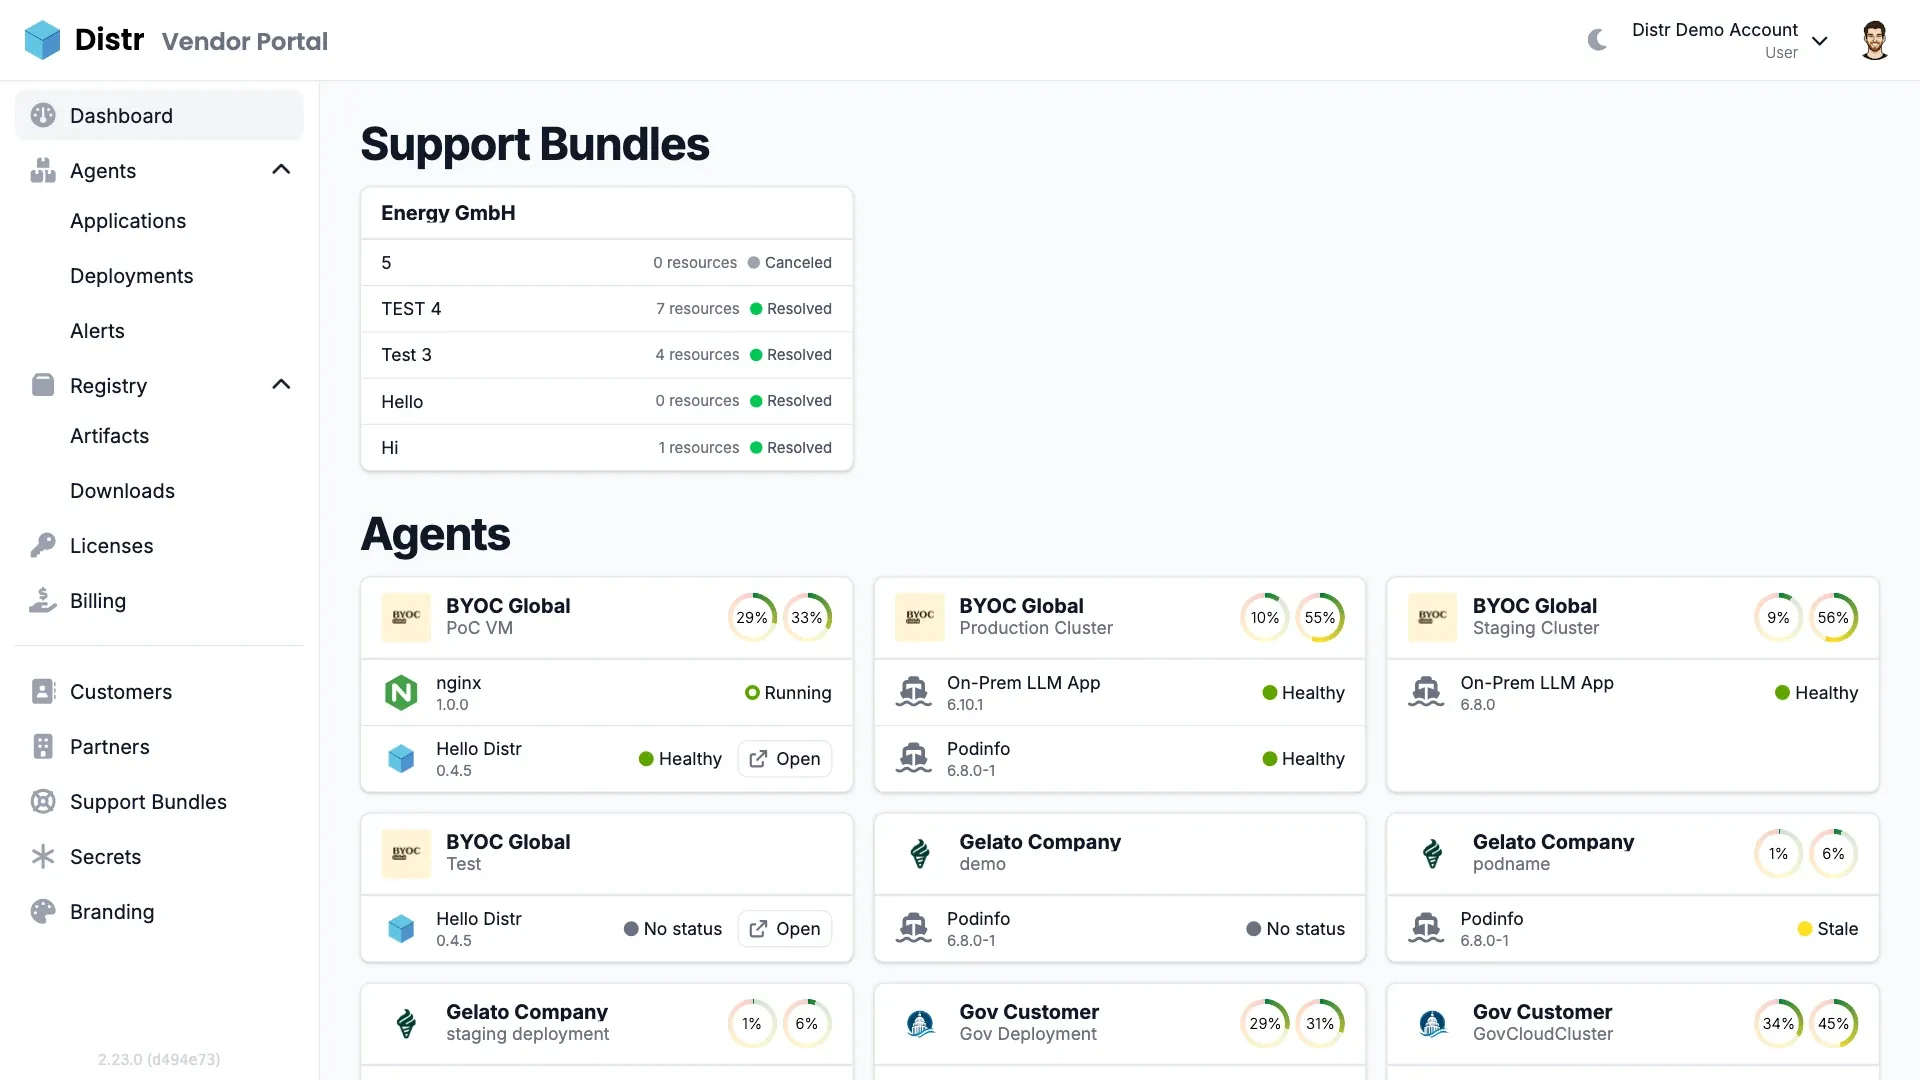Click the Dashboard gauge icon
This screenshot has width=1920, height=1080.
coord(43,115)
